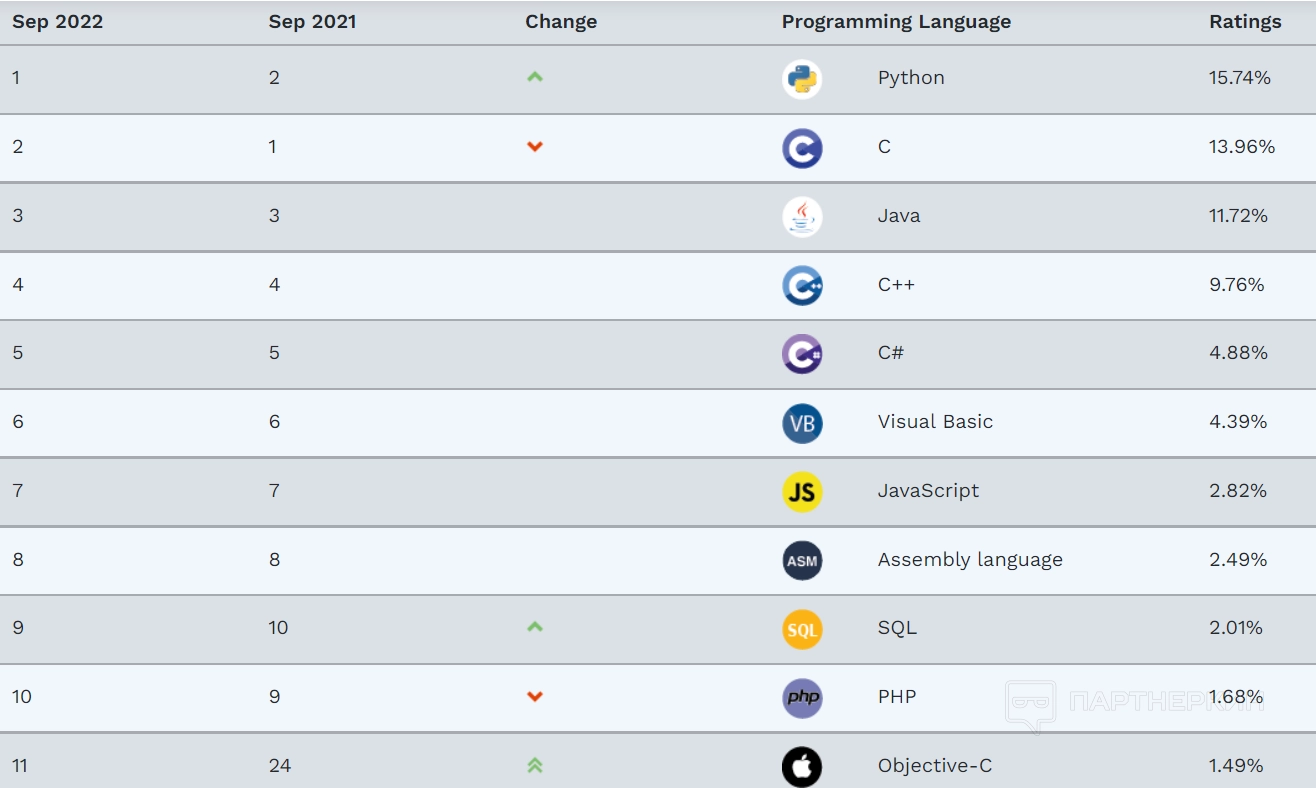Click the Ratings column header
The width and height of the screenshot is (1316, 788).
pyautogui.click(x=1245, y=22)
